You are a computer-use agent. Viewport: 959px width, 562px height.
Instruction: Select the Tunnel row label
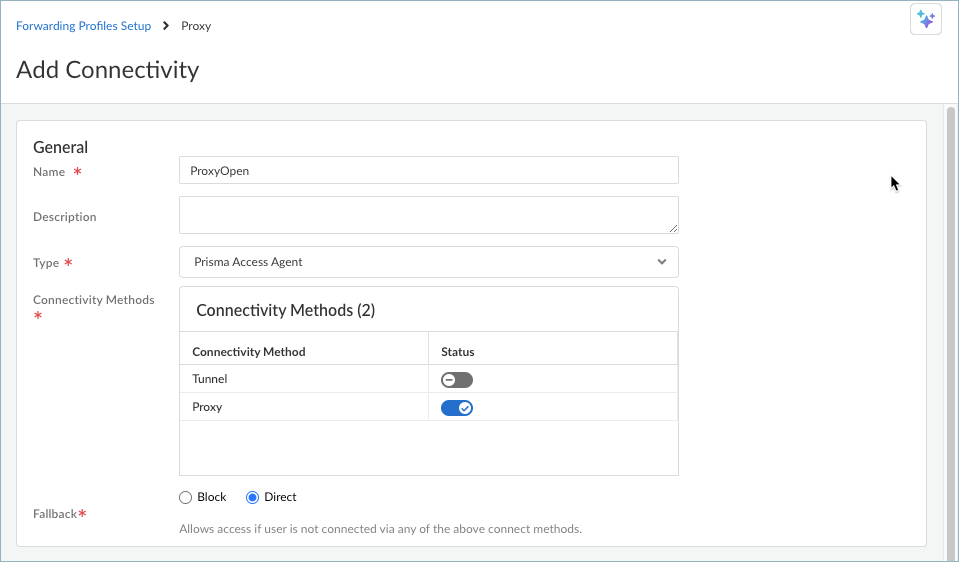(x=209, y=379)
